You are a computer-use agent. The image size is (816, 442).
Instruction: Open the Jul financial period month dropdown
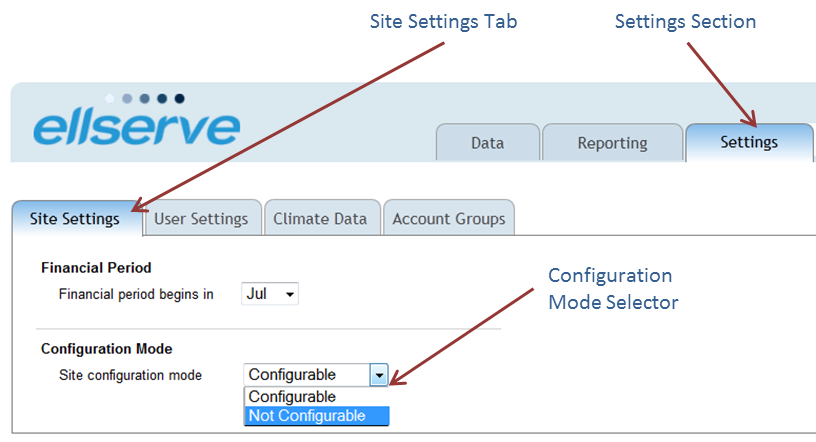pos(270,294)
